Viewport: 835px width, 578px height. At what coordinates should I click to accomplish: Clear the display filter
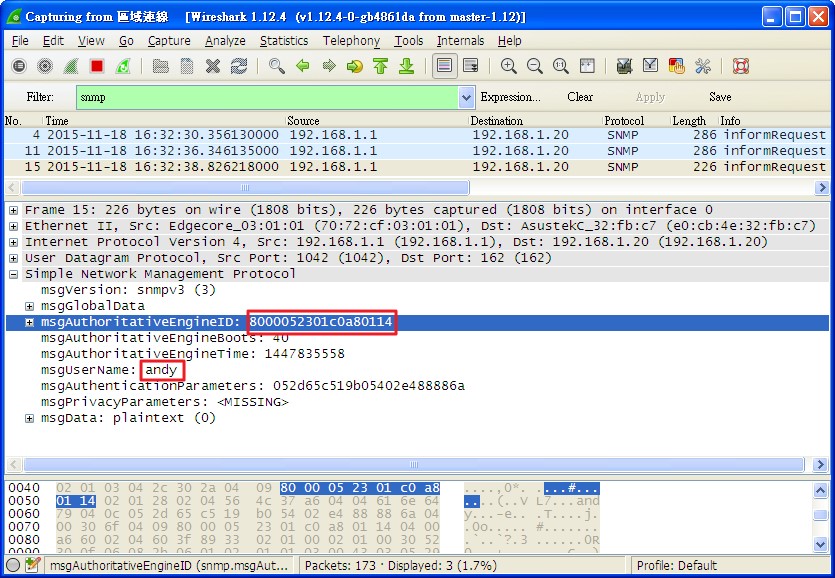pos(580,97)
